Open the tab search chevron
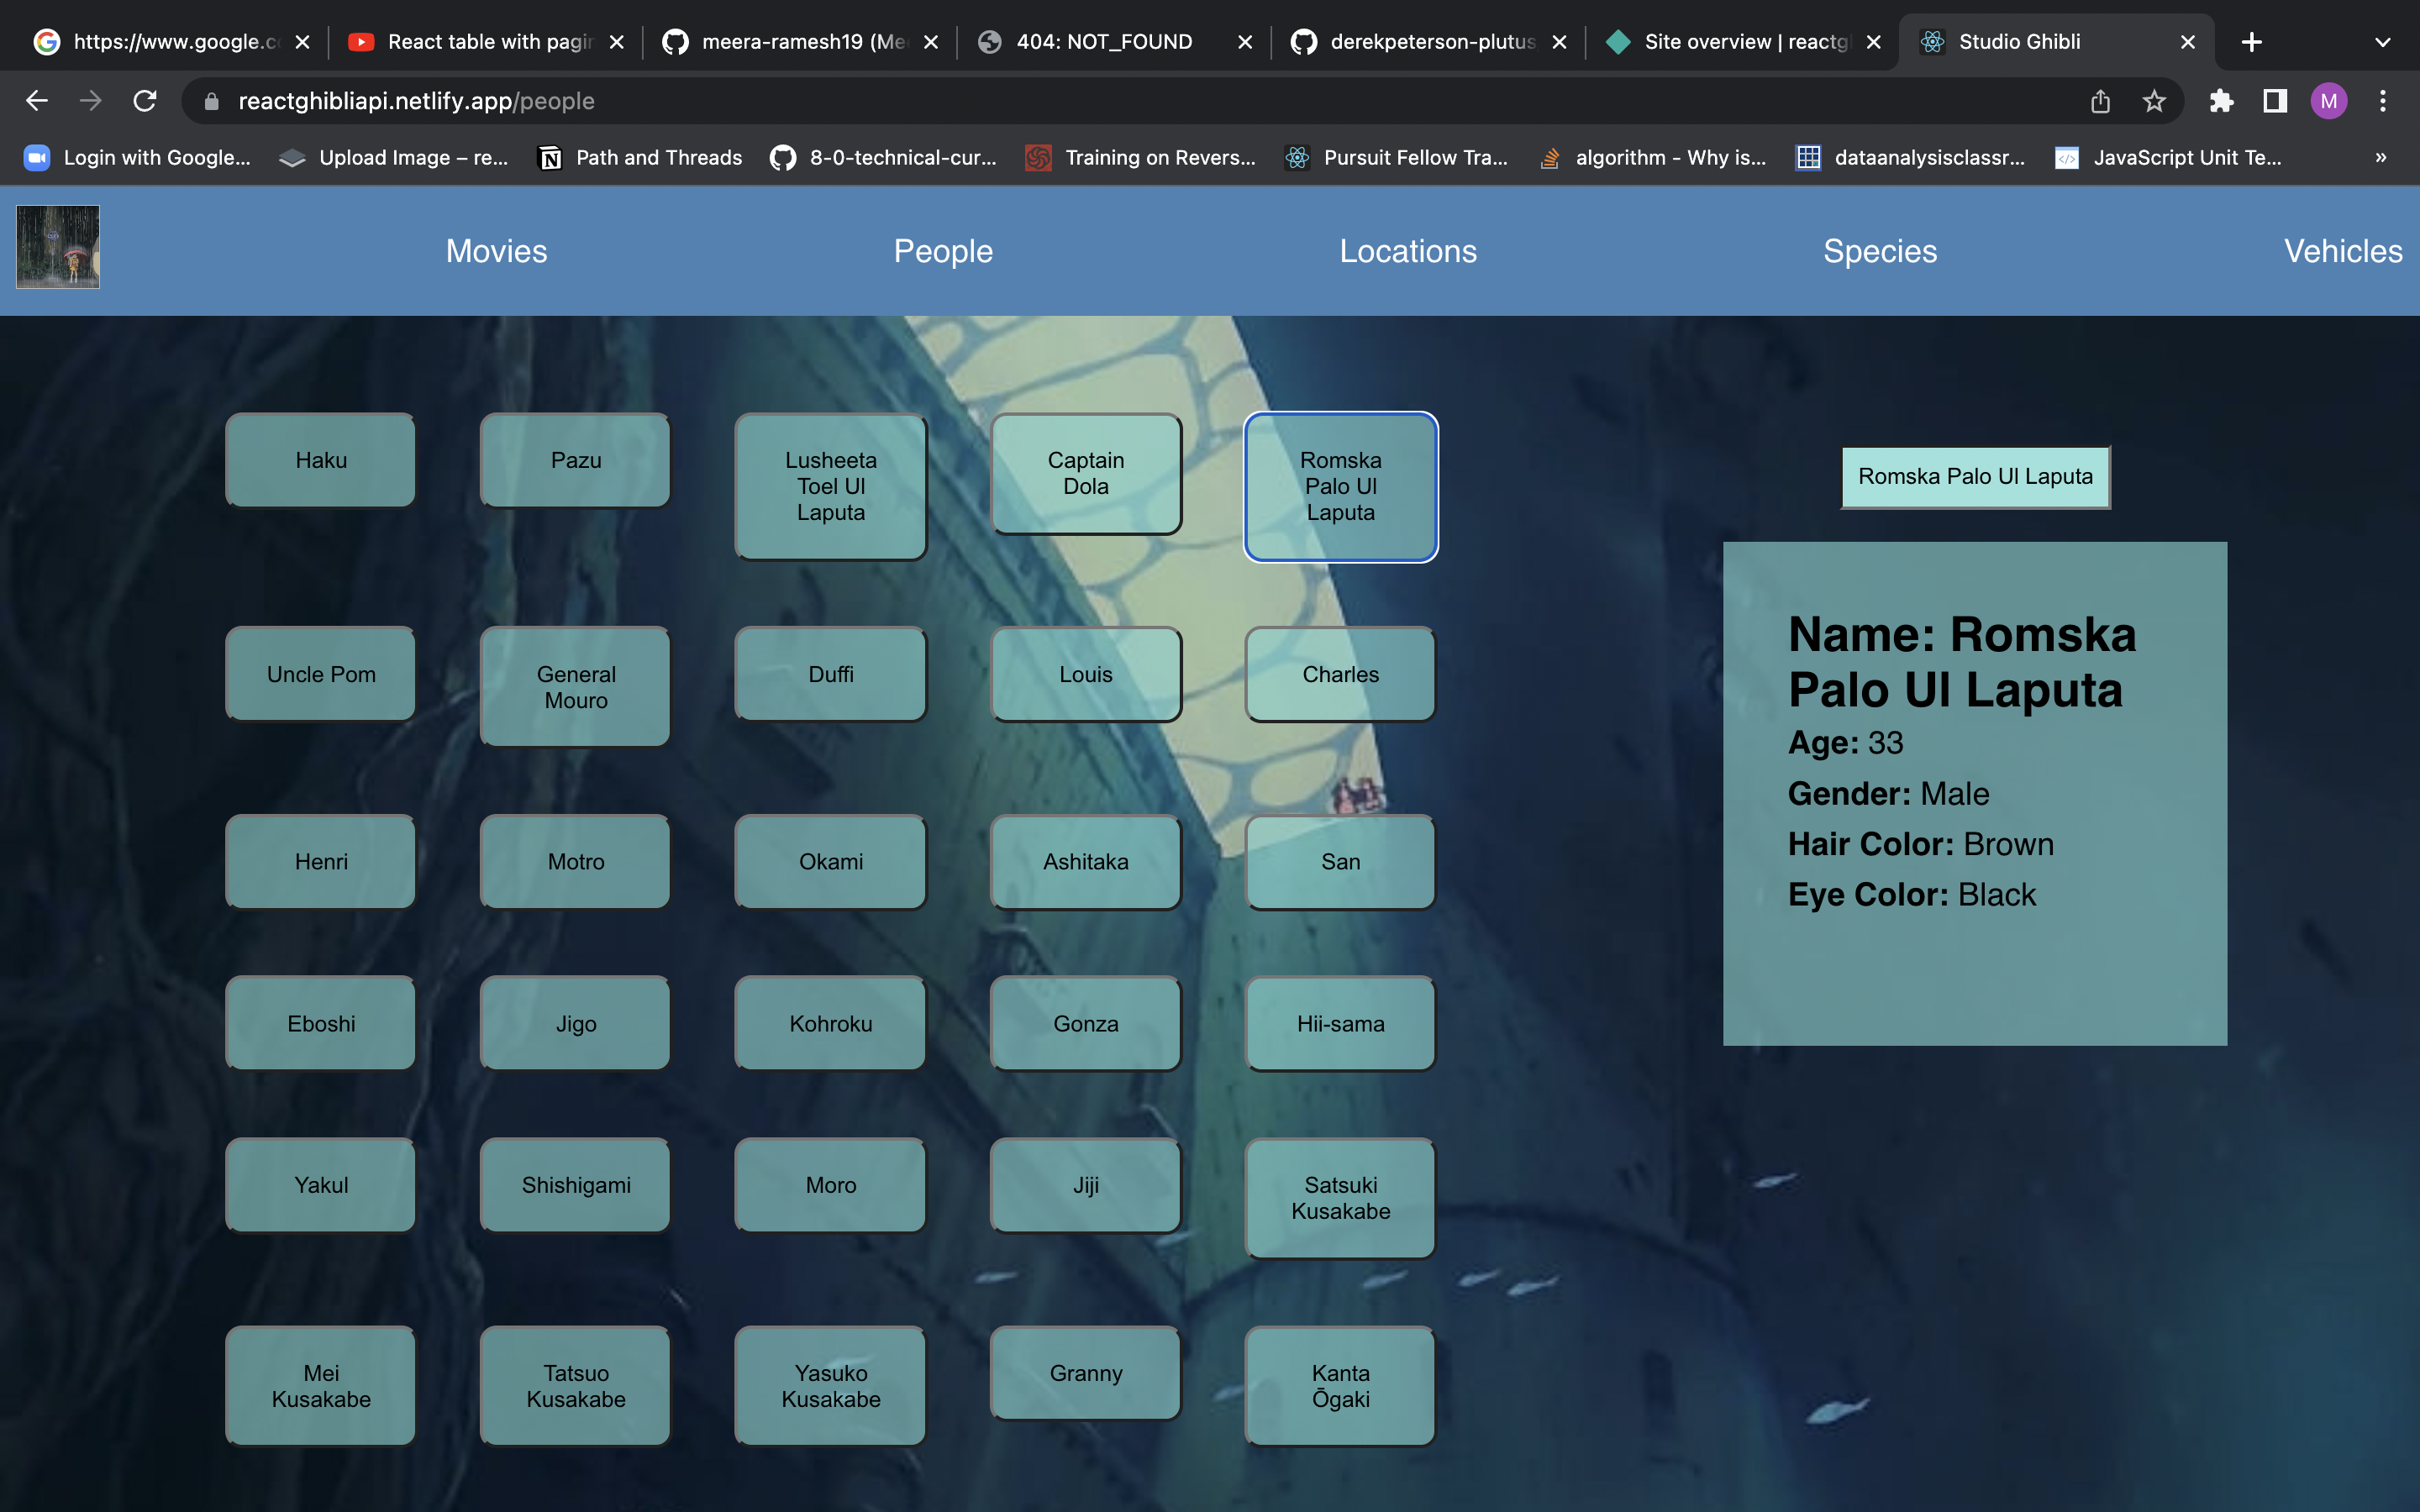This screenshot has height=1512, width=2420. tap(2382, 42)
